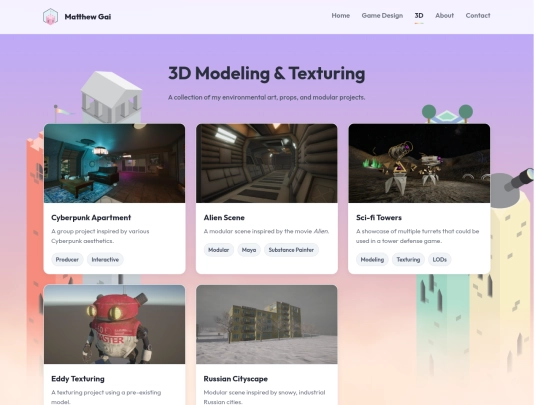Click the 'A collection of my environmental art' subtitle
The height and width of the screenshot is (405, 540).
click(267, 97)
